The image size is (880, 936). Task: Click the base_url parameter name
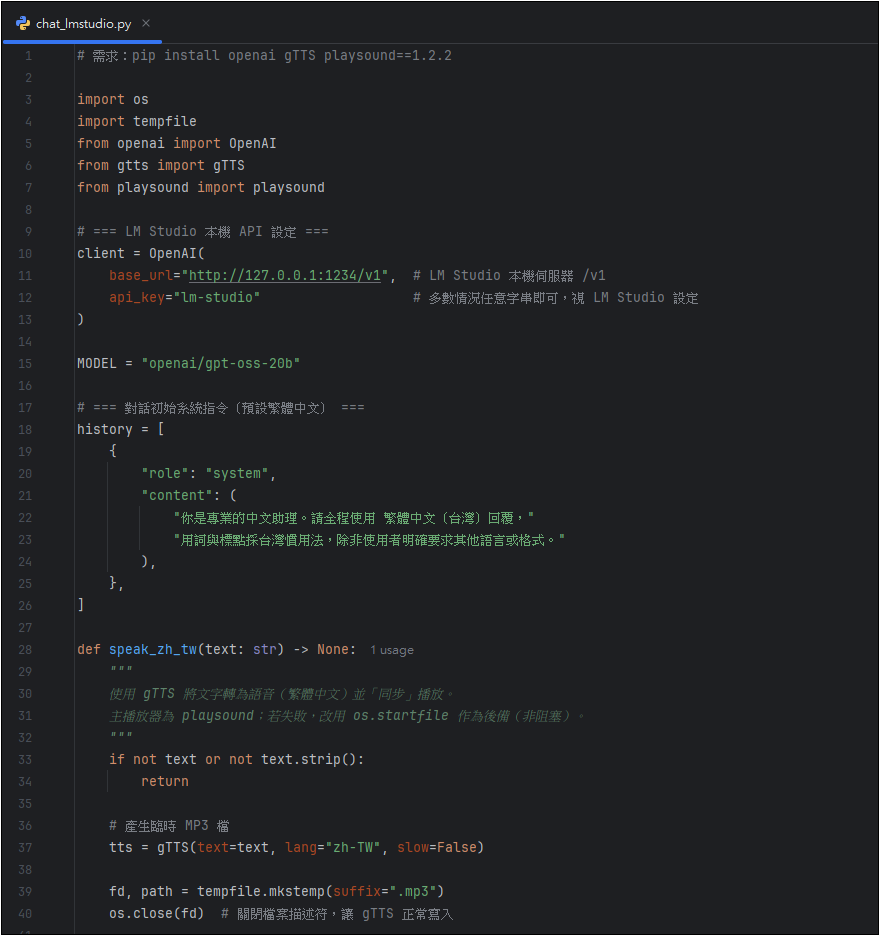pos(140,275)
